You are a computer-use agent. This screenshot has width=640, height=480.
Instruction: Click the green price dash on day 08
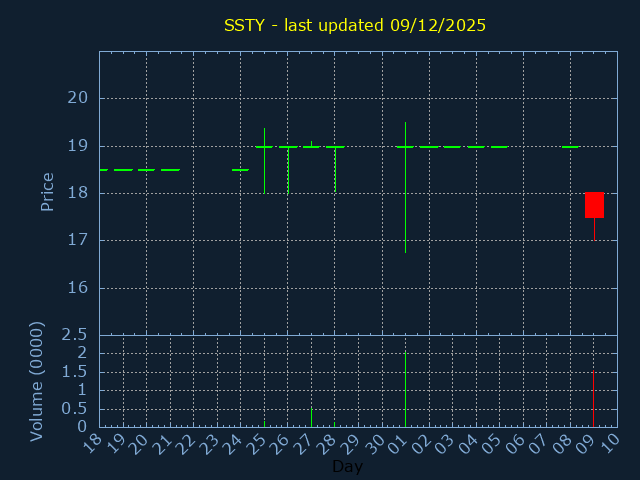570,146
